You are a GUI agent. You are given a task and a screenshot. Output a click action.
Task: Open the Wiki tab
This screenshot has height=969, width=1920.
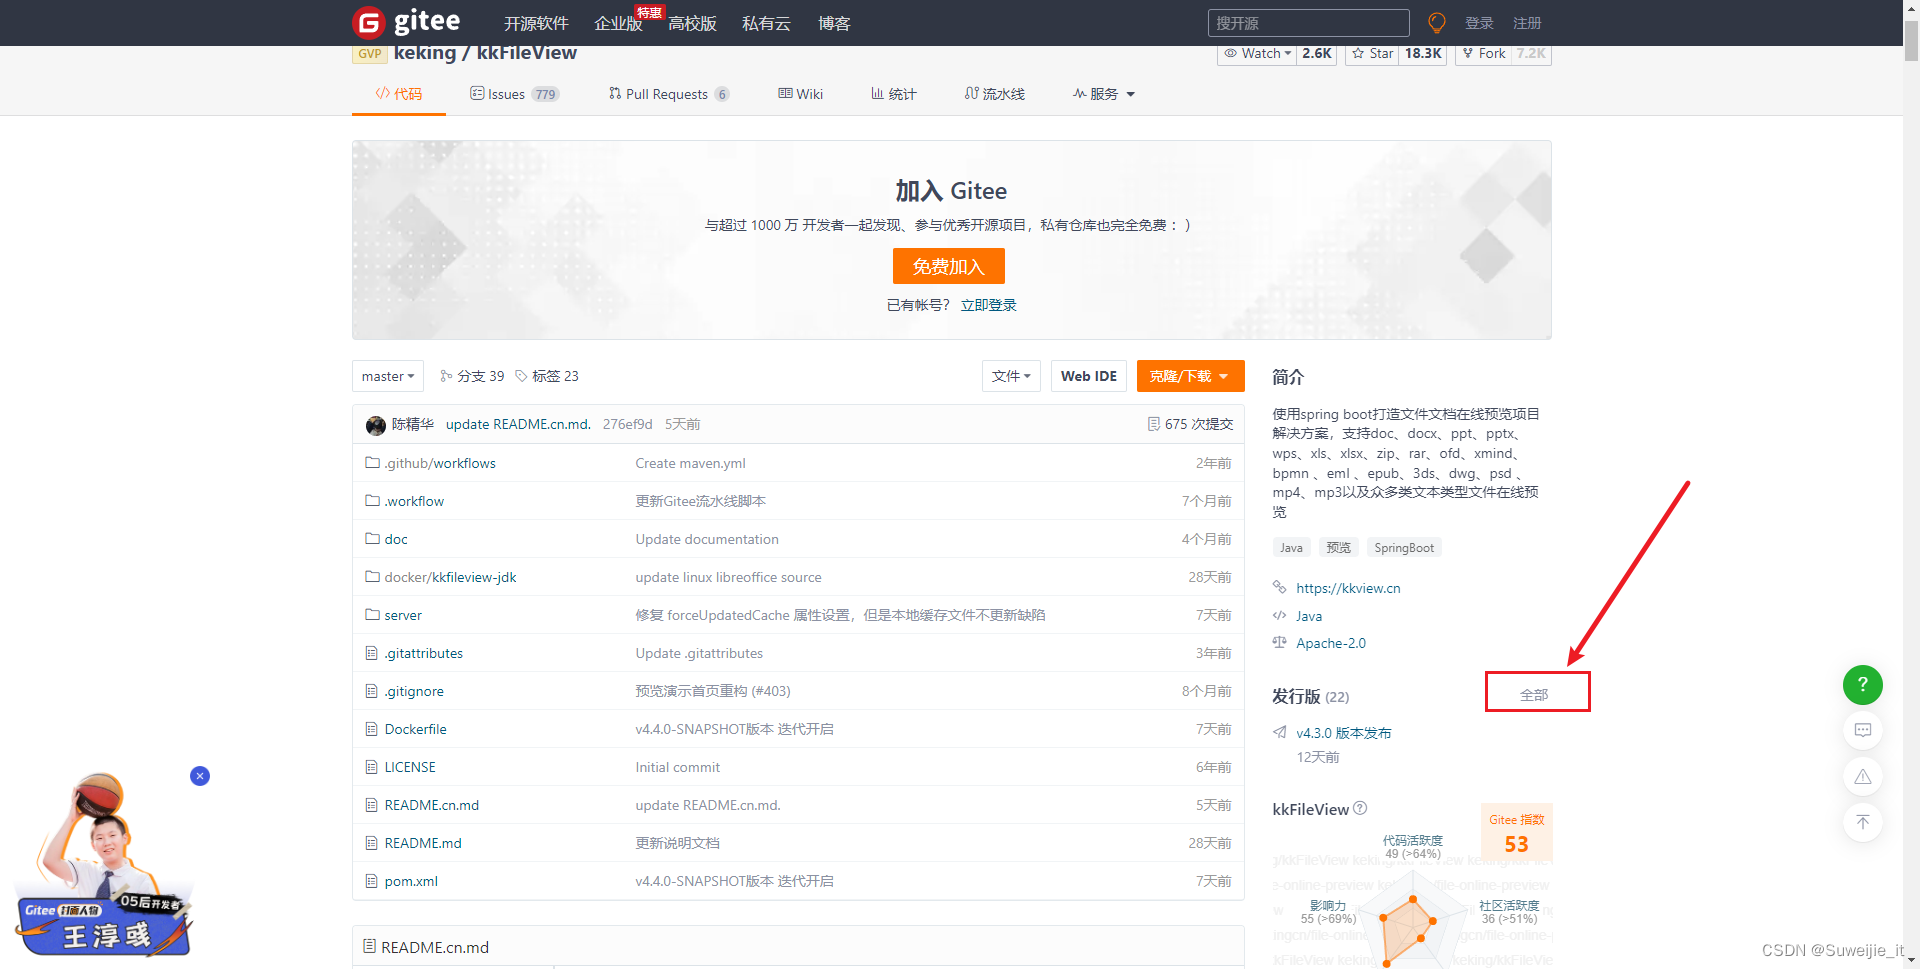[x=801, y=94]
